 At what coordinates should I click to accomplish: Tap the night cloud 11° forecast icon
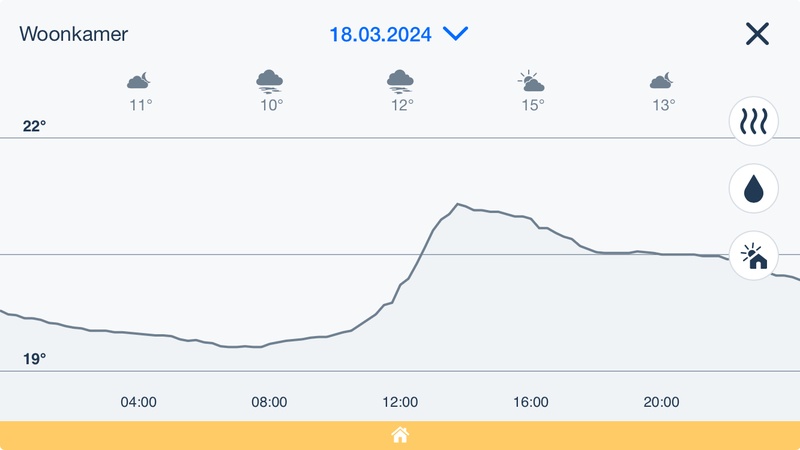pyautogui.click(x=139, y=80)
